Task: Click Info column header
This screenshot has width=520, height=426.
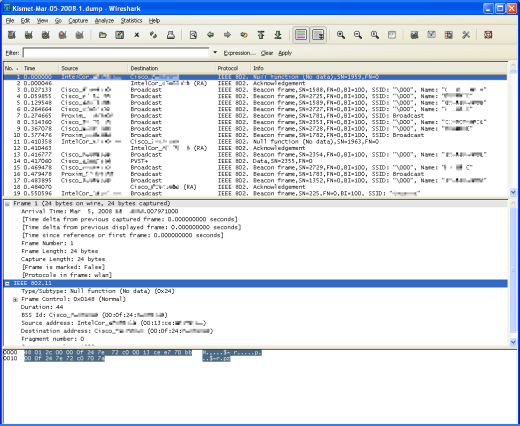Action: coord(379,68)
